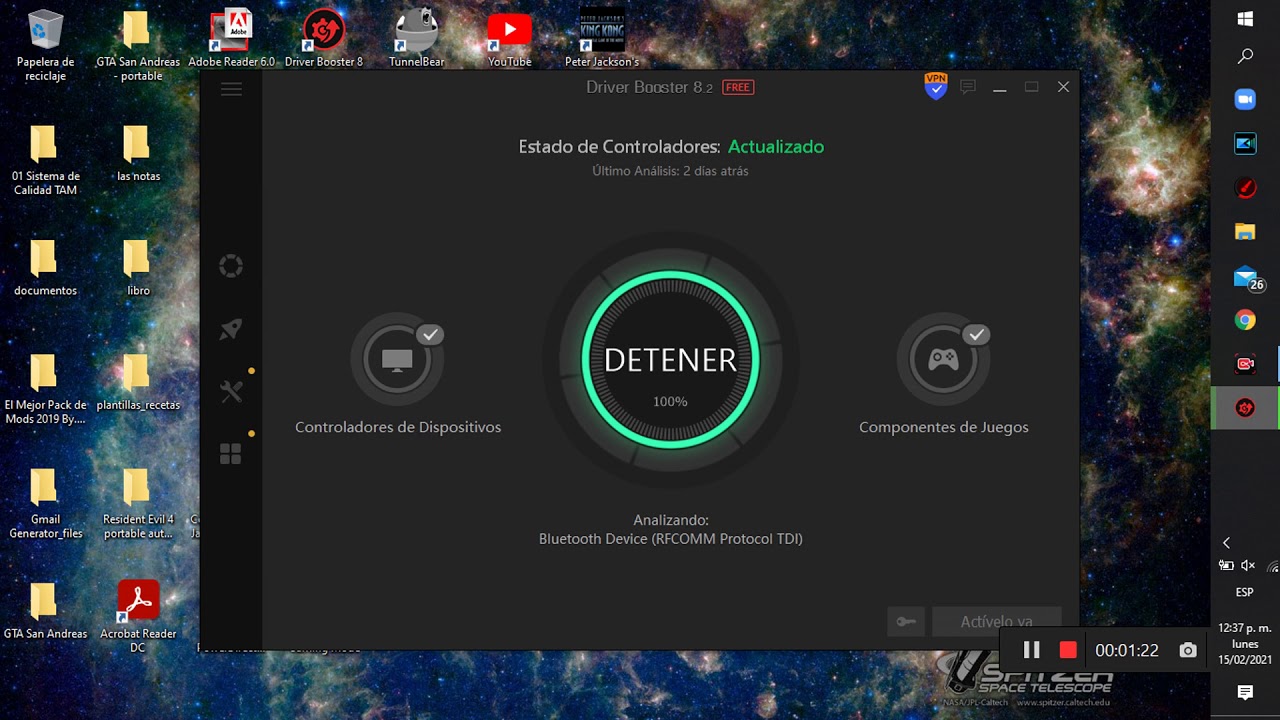Open the Windows Start button

(1245, 19)
